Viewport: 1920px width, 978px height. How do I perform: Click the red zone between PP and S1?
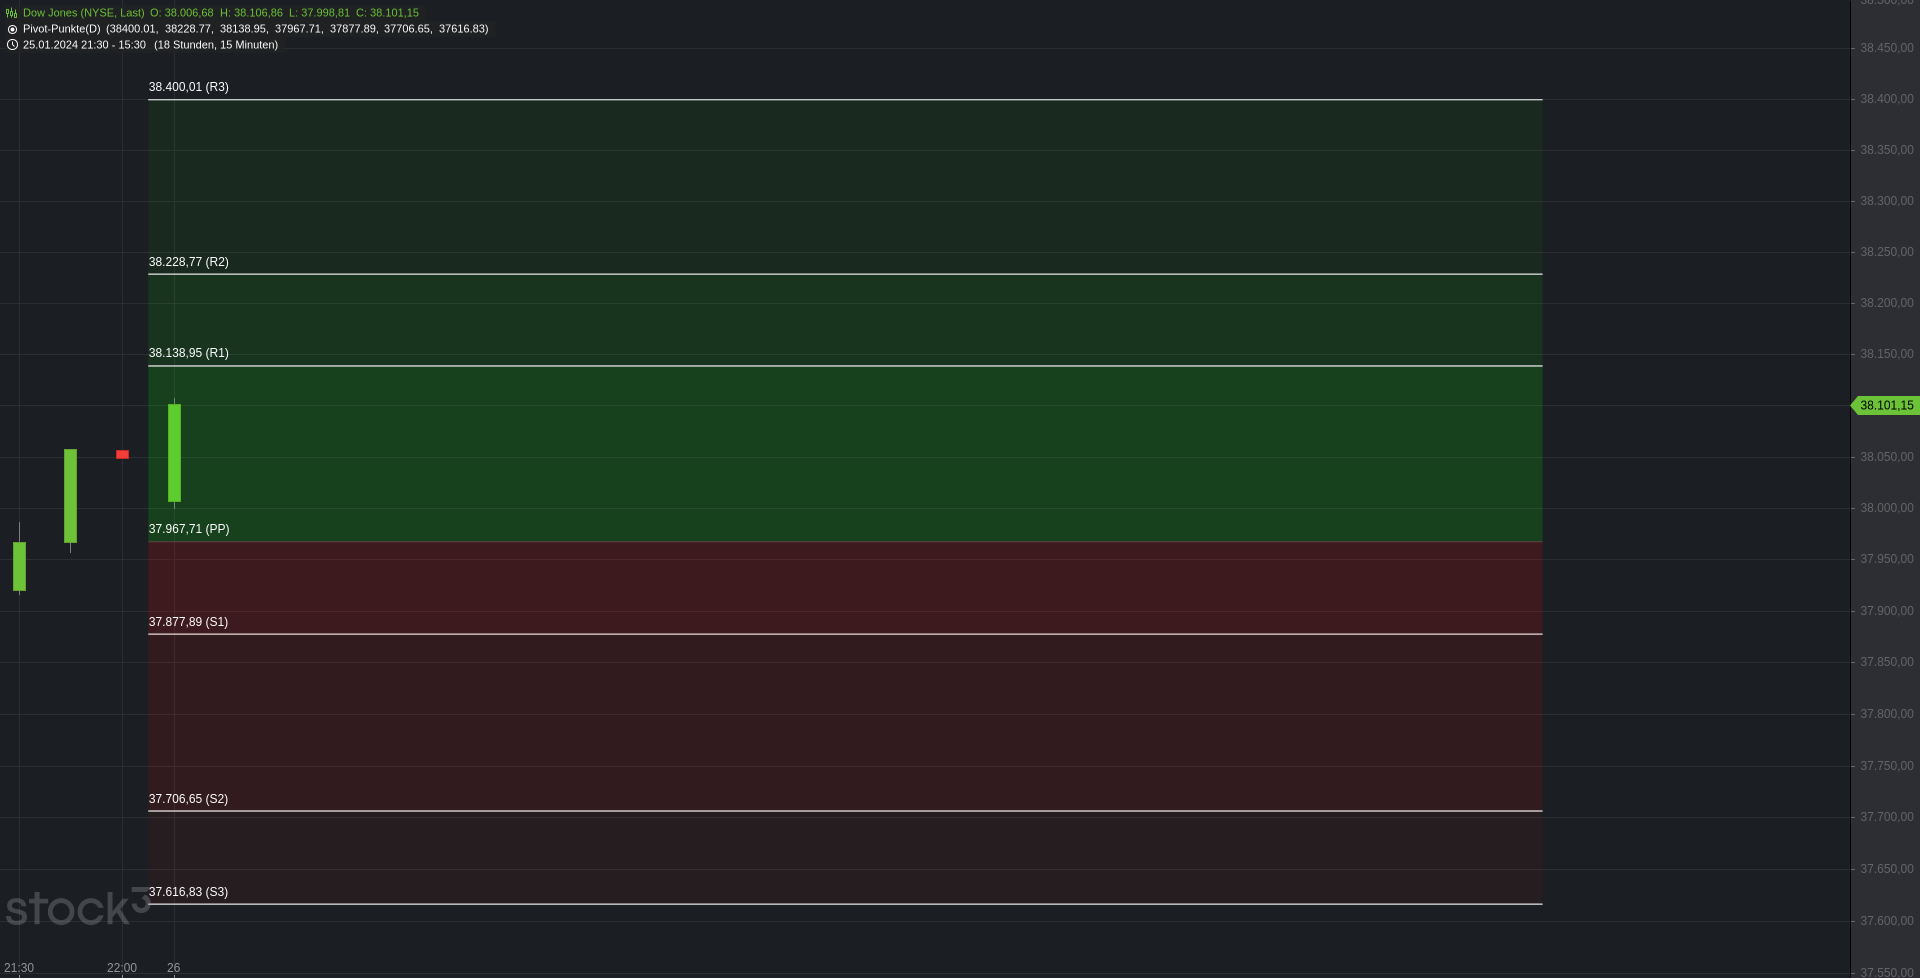click(845, 588)
